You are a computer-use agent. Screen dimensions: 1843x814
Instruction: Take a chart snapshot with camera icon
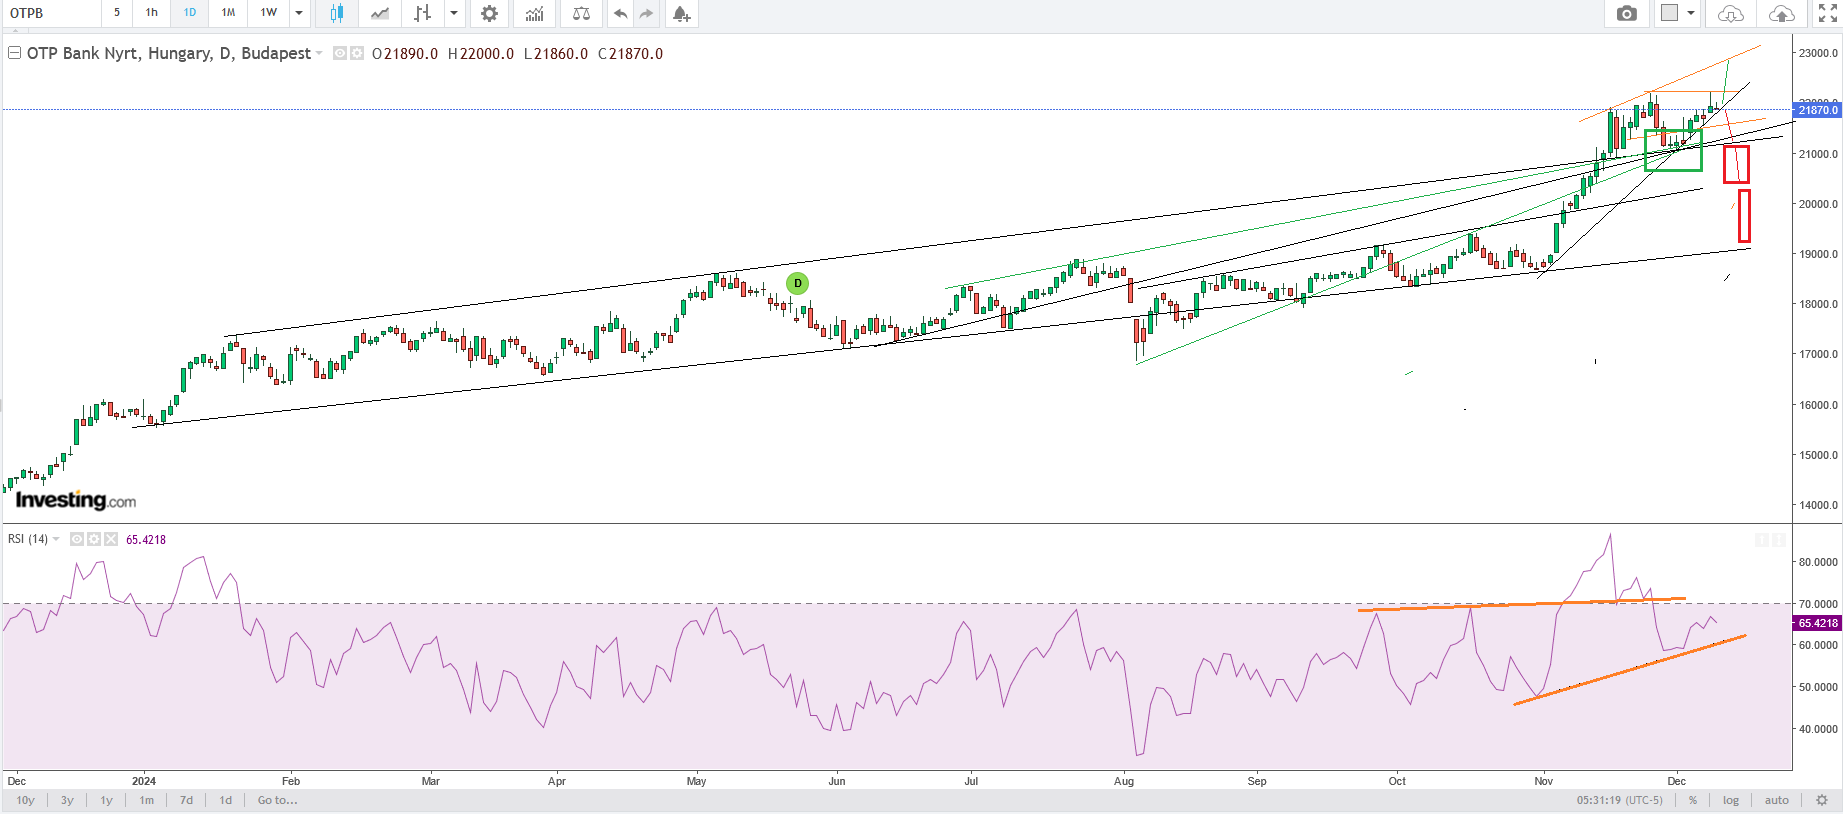click(x=1627, y=13)
